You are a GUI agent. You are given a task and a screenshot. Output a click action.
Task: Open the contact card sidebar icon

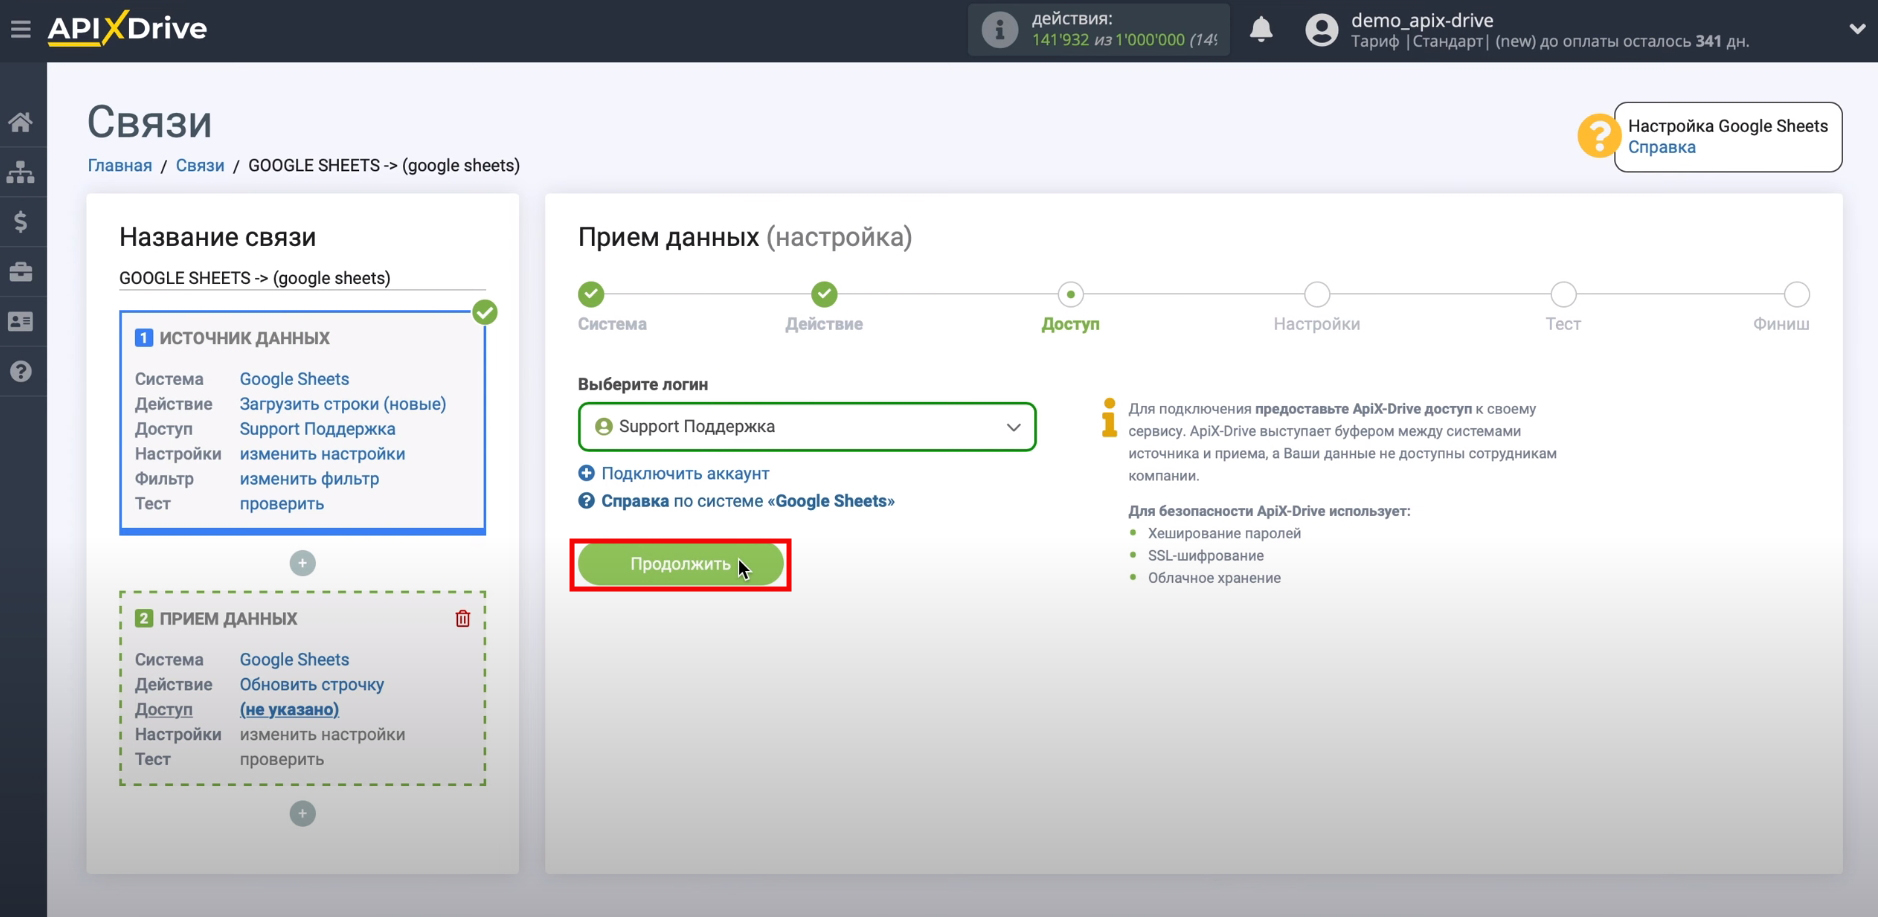pyautogui.click(x=21, y=322)
